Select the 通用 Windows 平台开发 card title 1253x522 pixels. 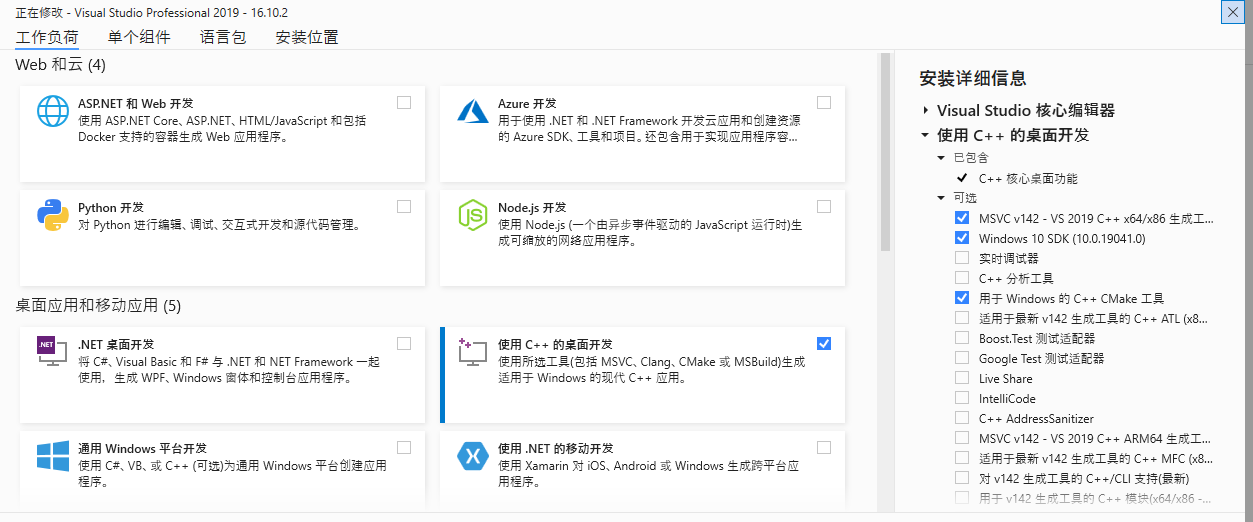[x=143, y=448]
